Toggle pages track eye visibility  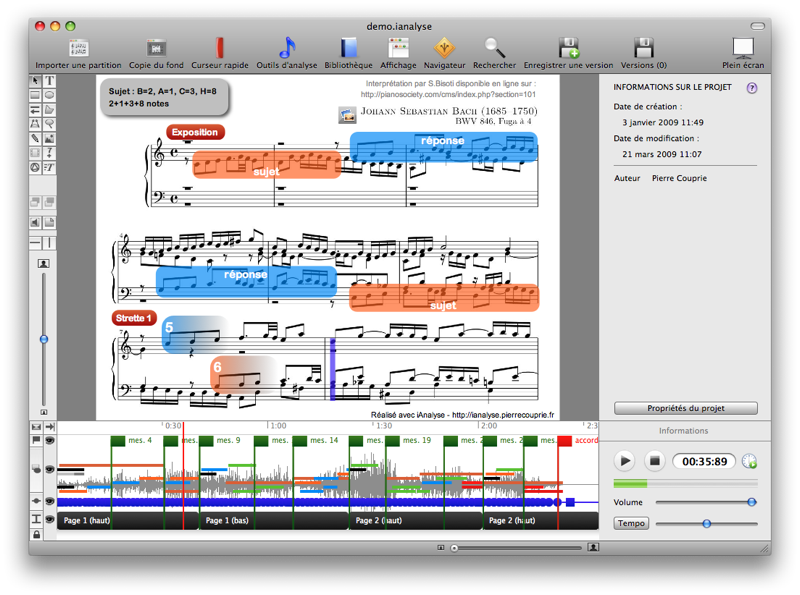50,519
